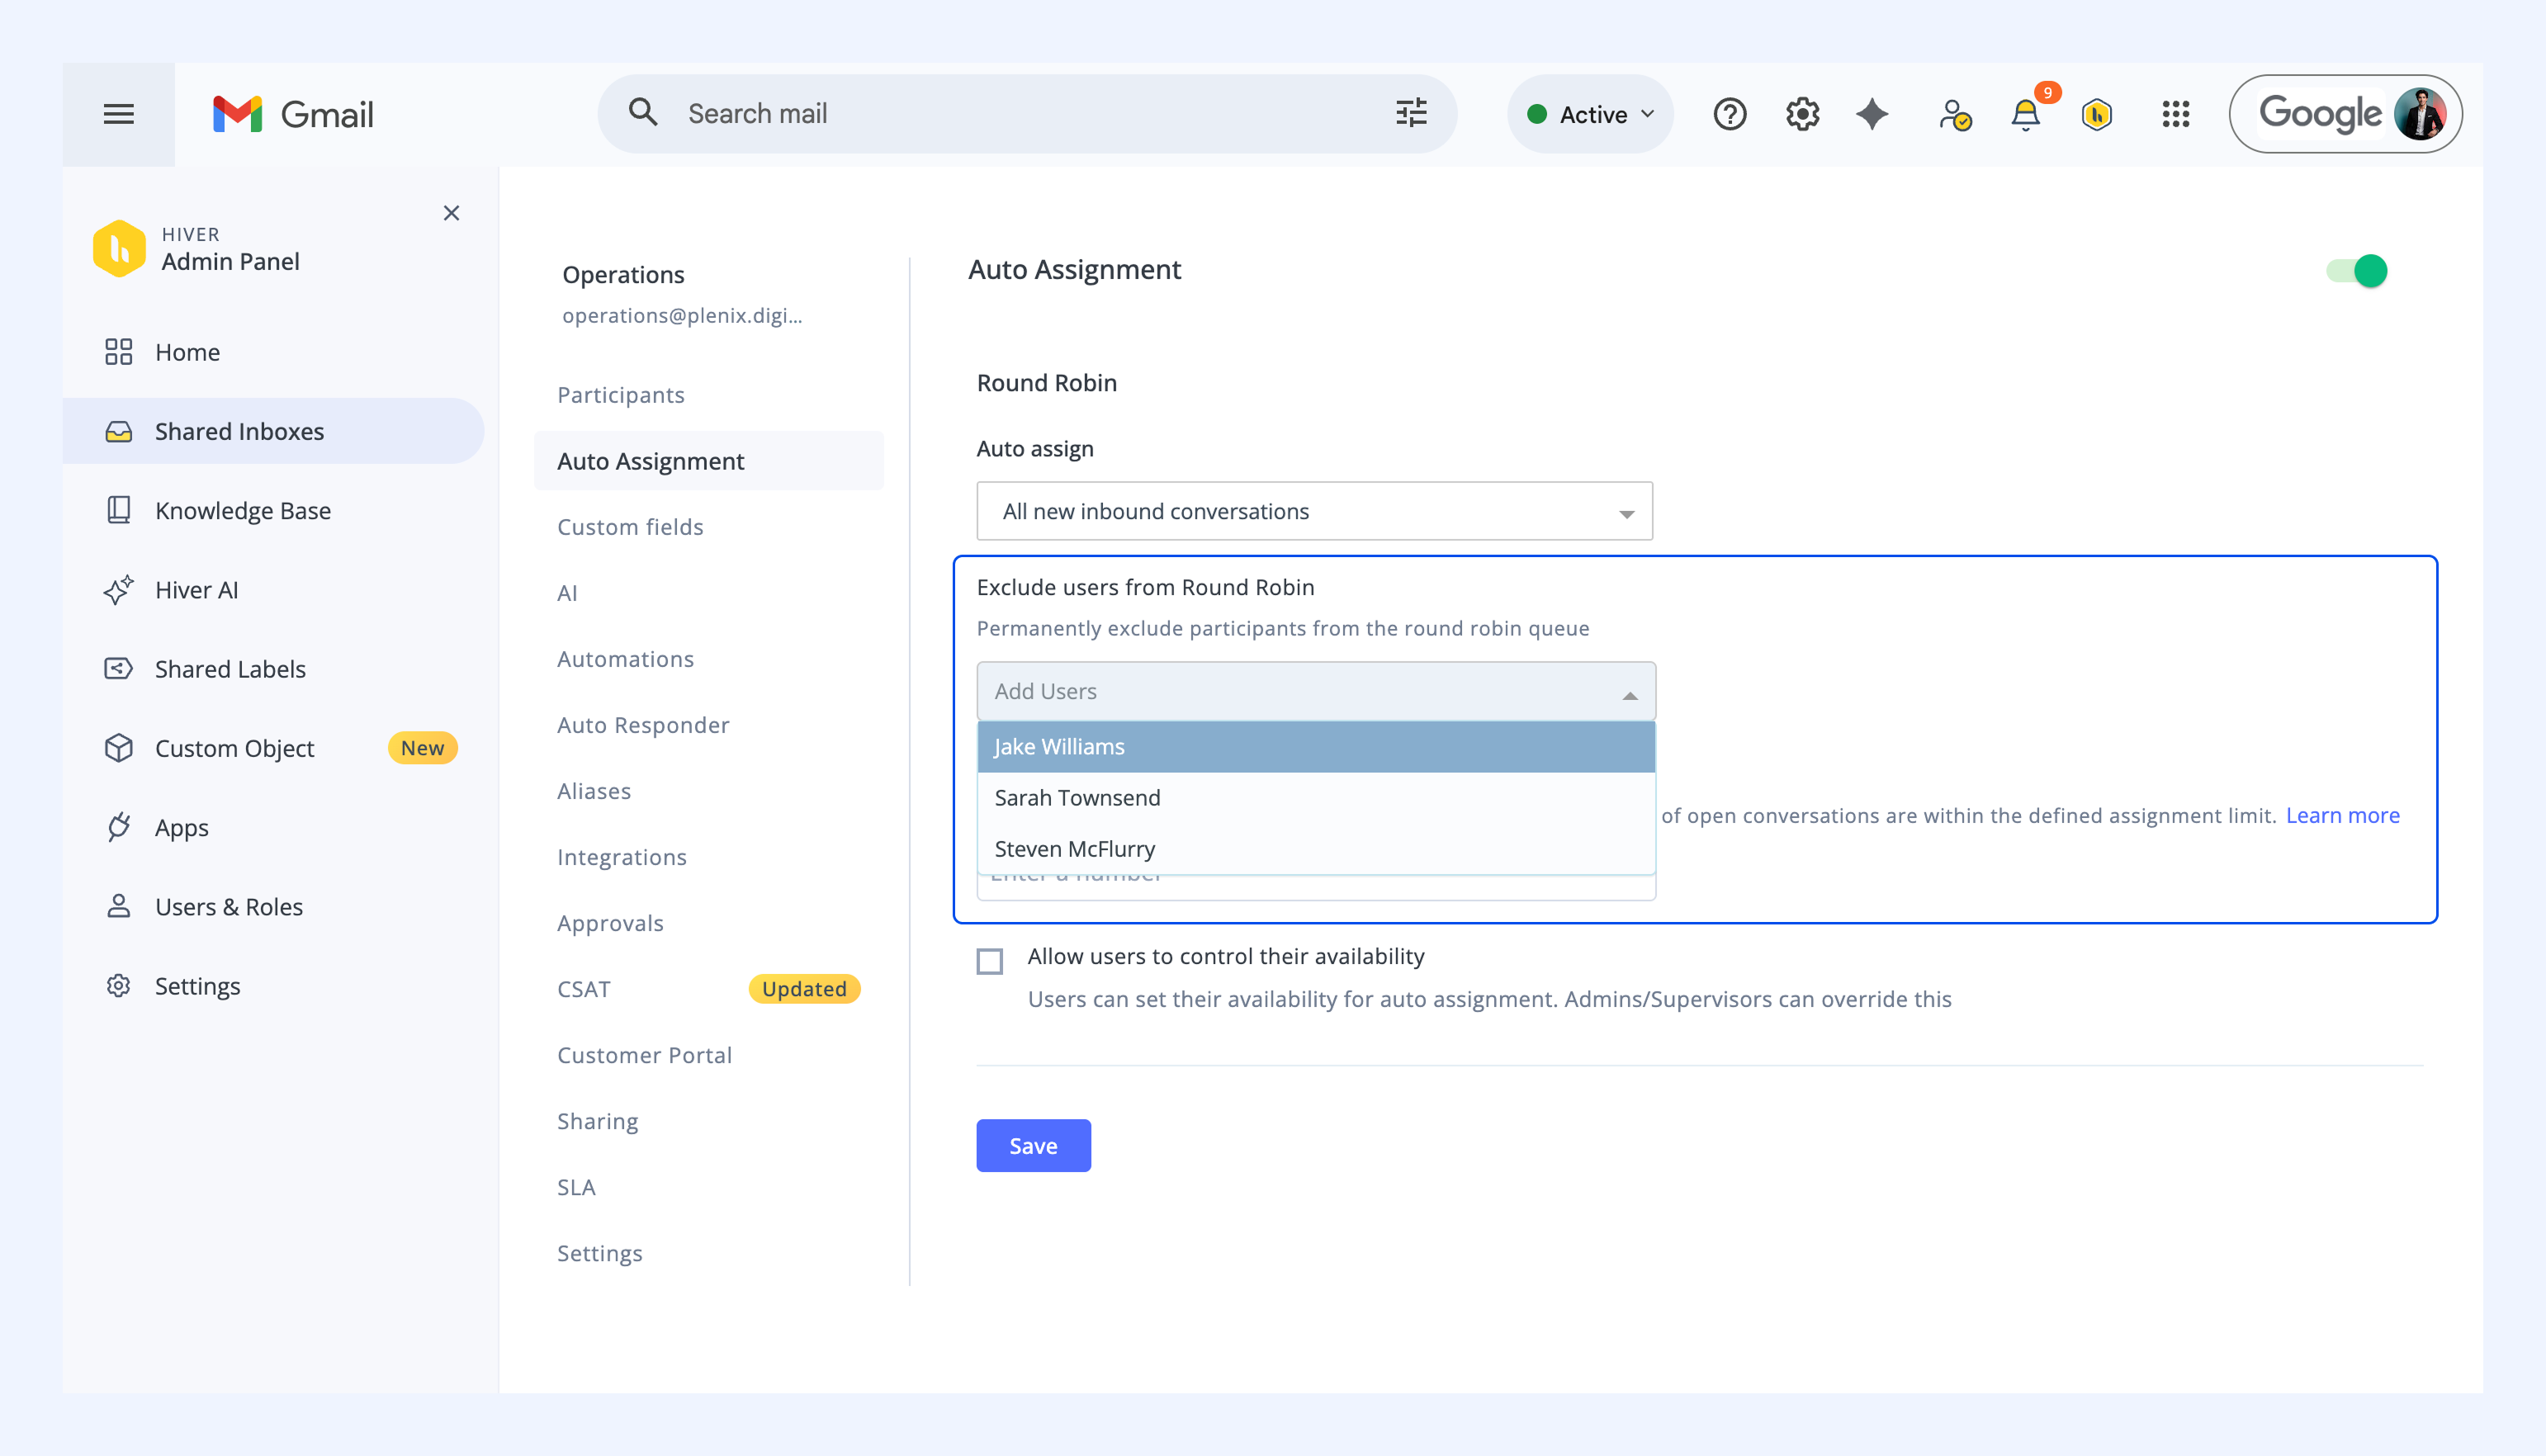Open the Google apps grid

2175,114
